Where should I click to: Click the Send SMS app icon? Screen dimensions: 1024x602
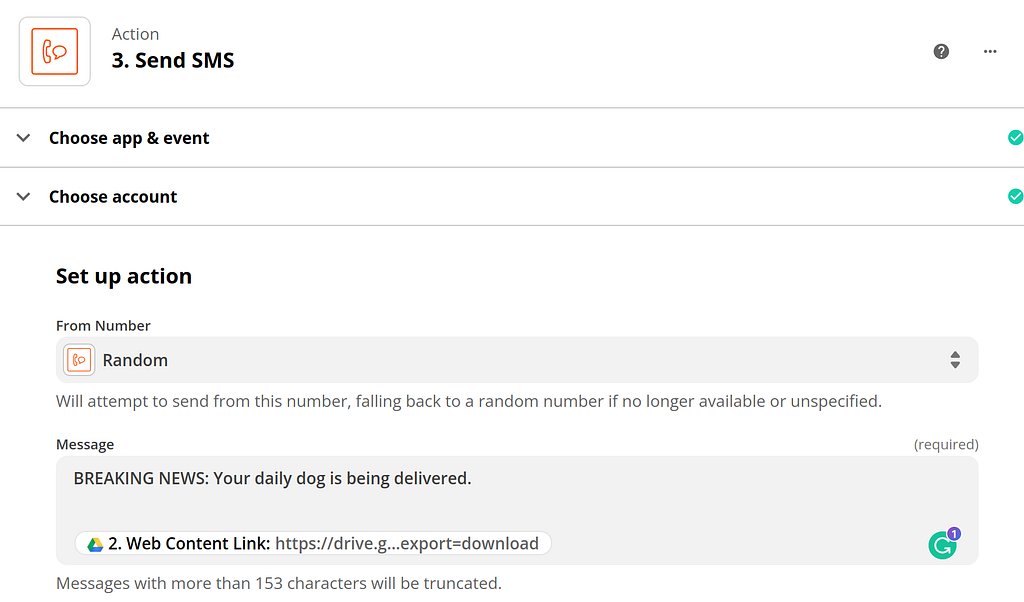click(x=55, y=51)
